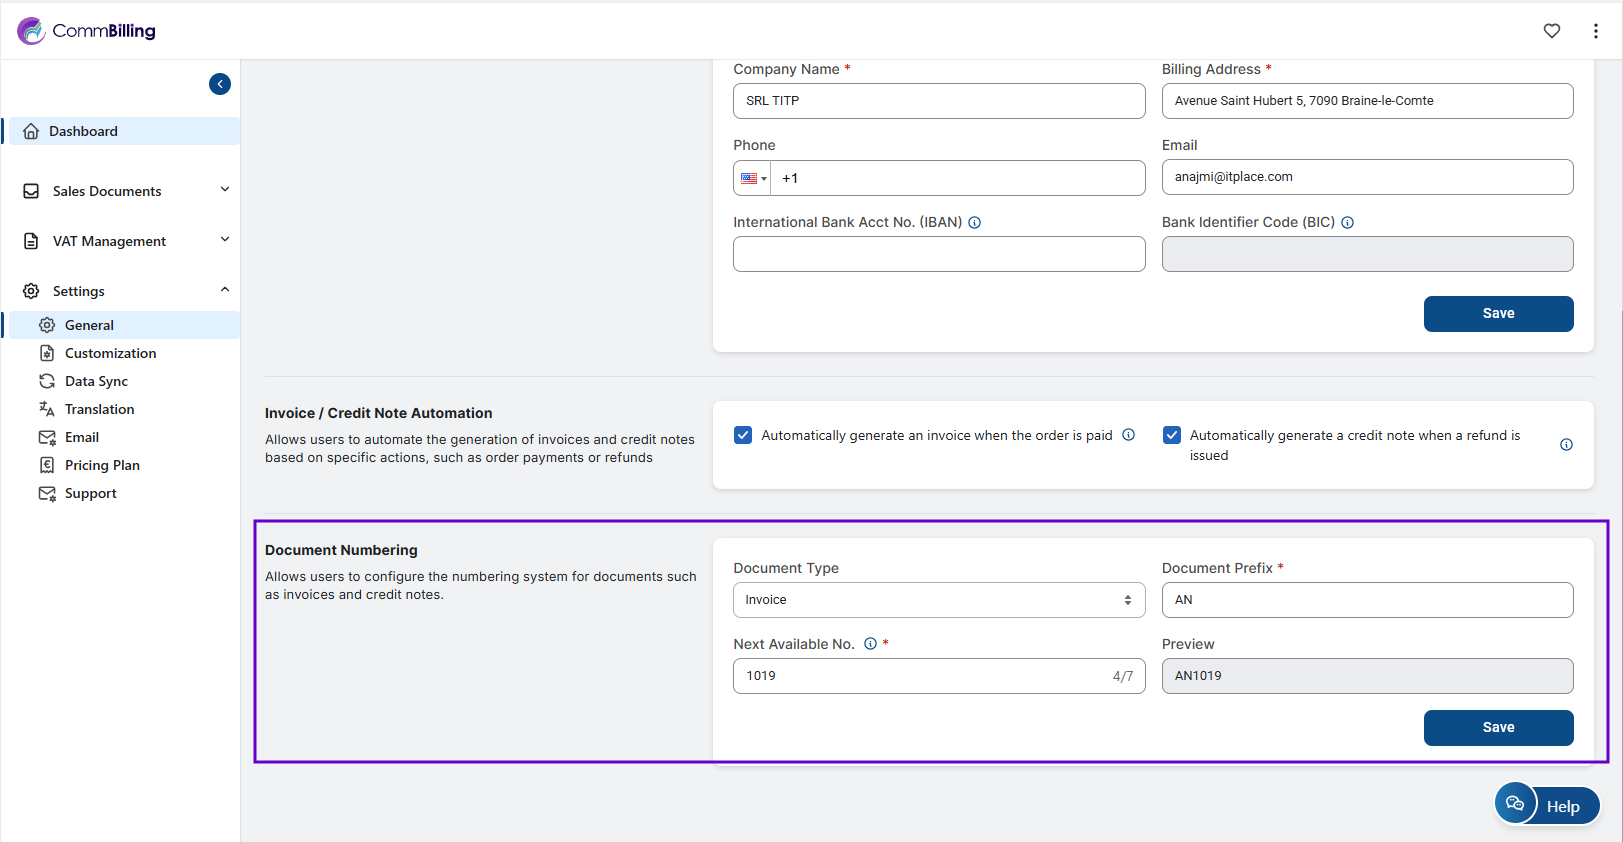Image resolution: width=1623 pixels, height=842 pixels.
Task: Collapse the sidebar with arrow button
Action: point(220,84)
